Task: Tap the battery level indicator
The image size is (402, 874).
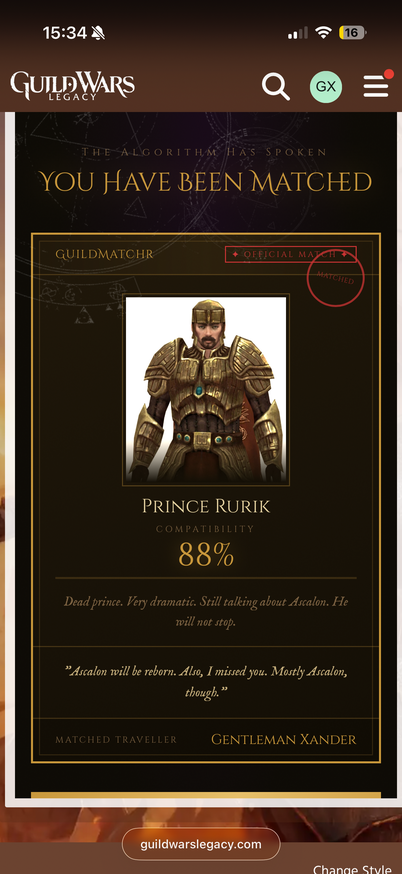Action: coord(352,33)
